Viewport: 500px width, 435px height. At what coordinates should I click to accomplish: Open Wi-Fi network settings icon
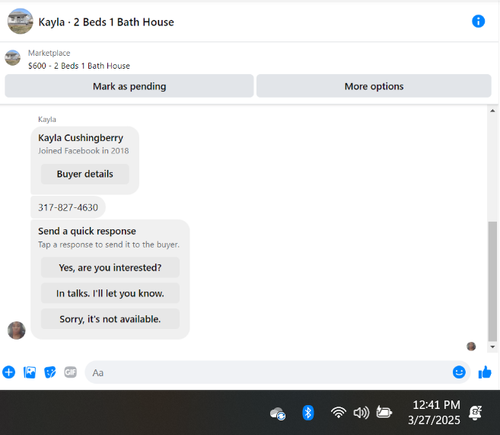(x=338, y=413)
